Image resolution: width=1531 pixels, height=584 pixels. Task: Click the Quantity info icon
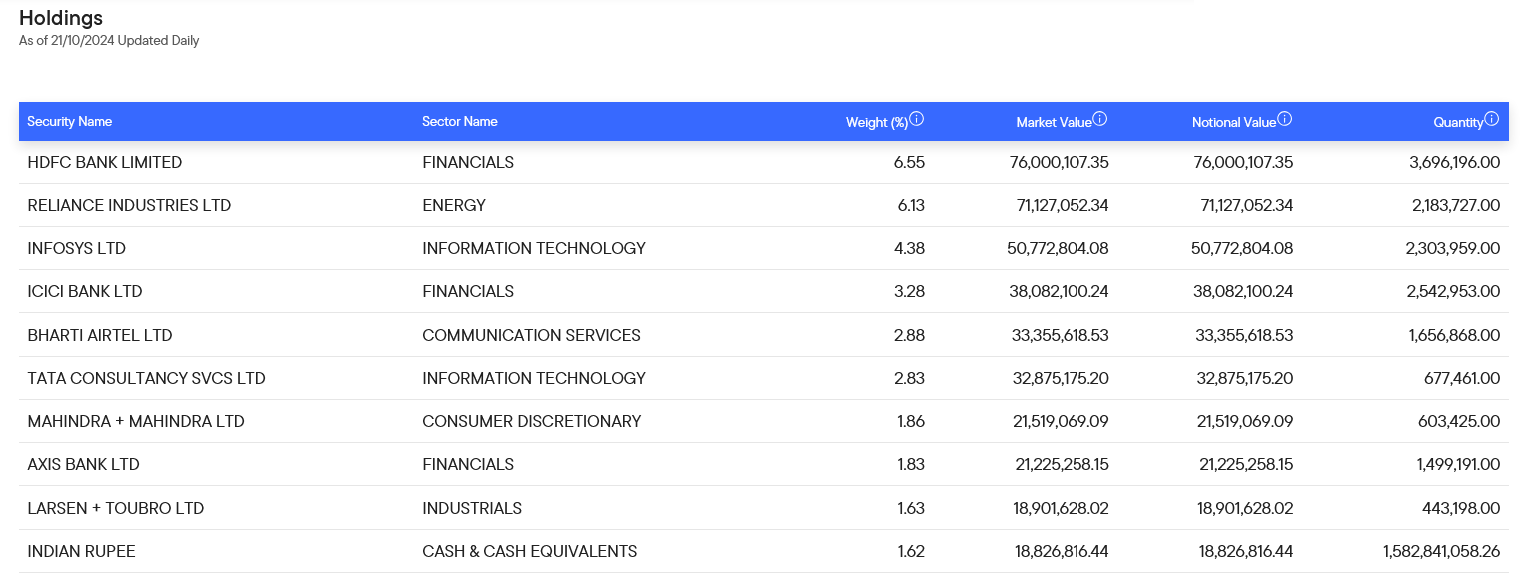[1492, 119]
